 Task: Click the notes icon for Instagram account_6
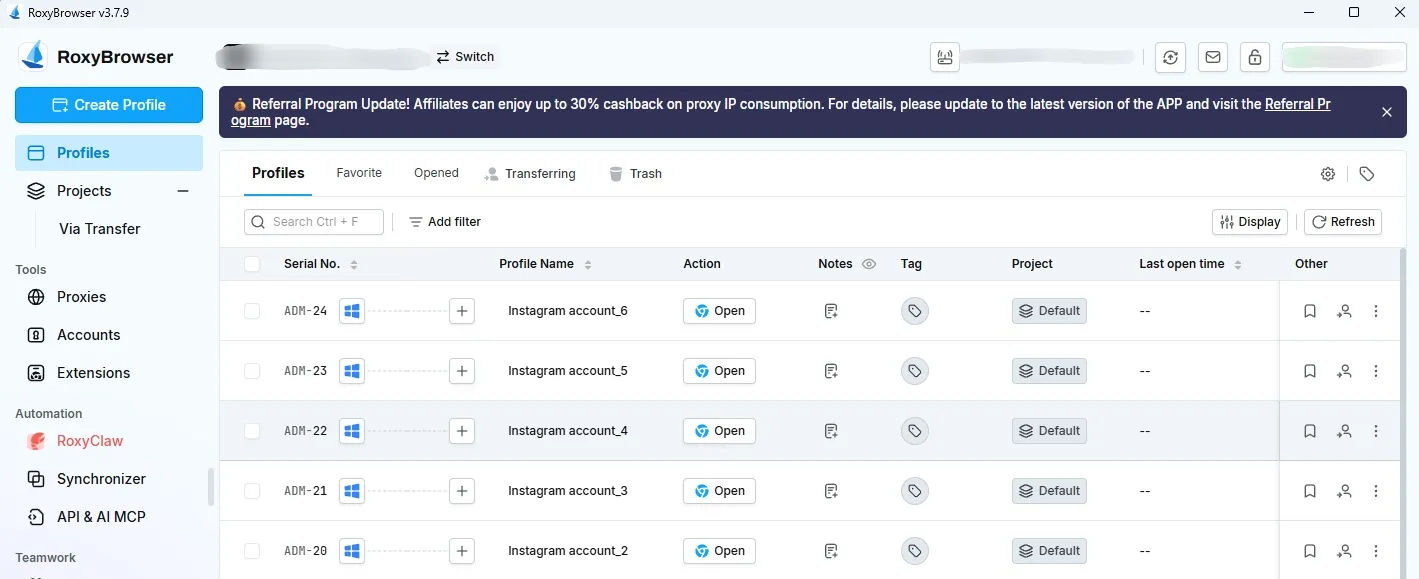point(830,311)
